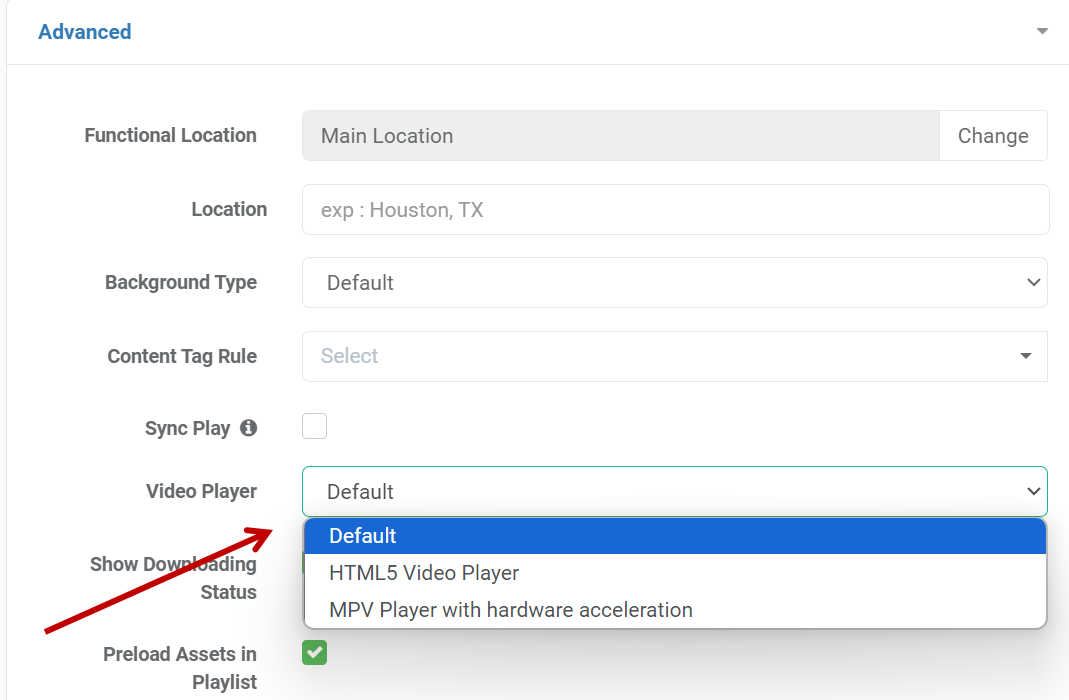Open the Background Type dropdown
The height and width of the screenshot is (700, 1069).
674,283
